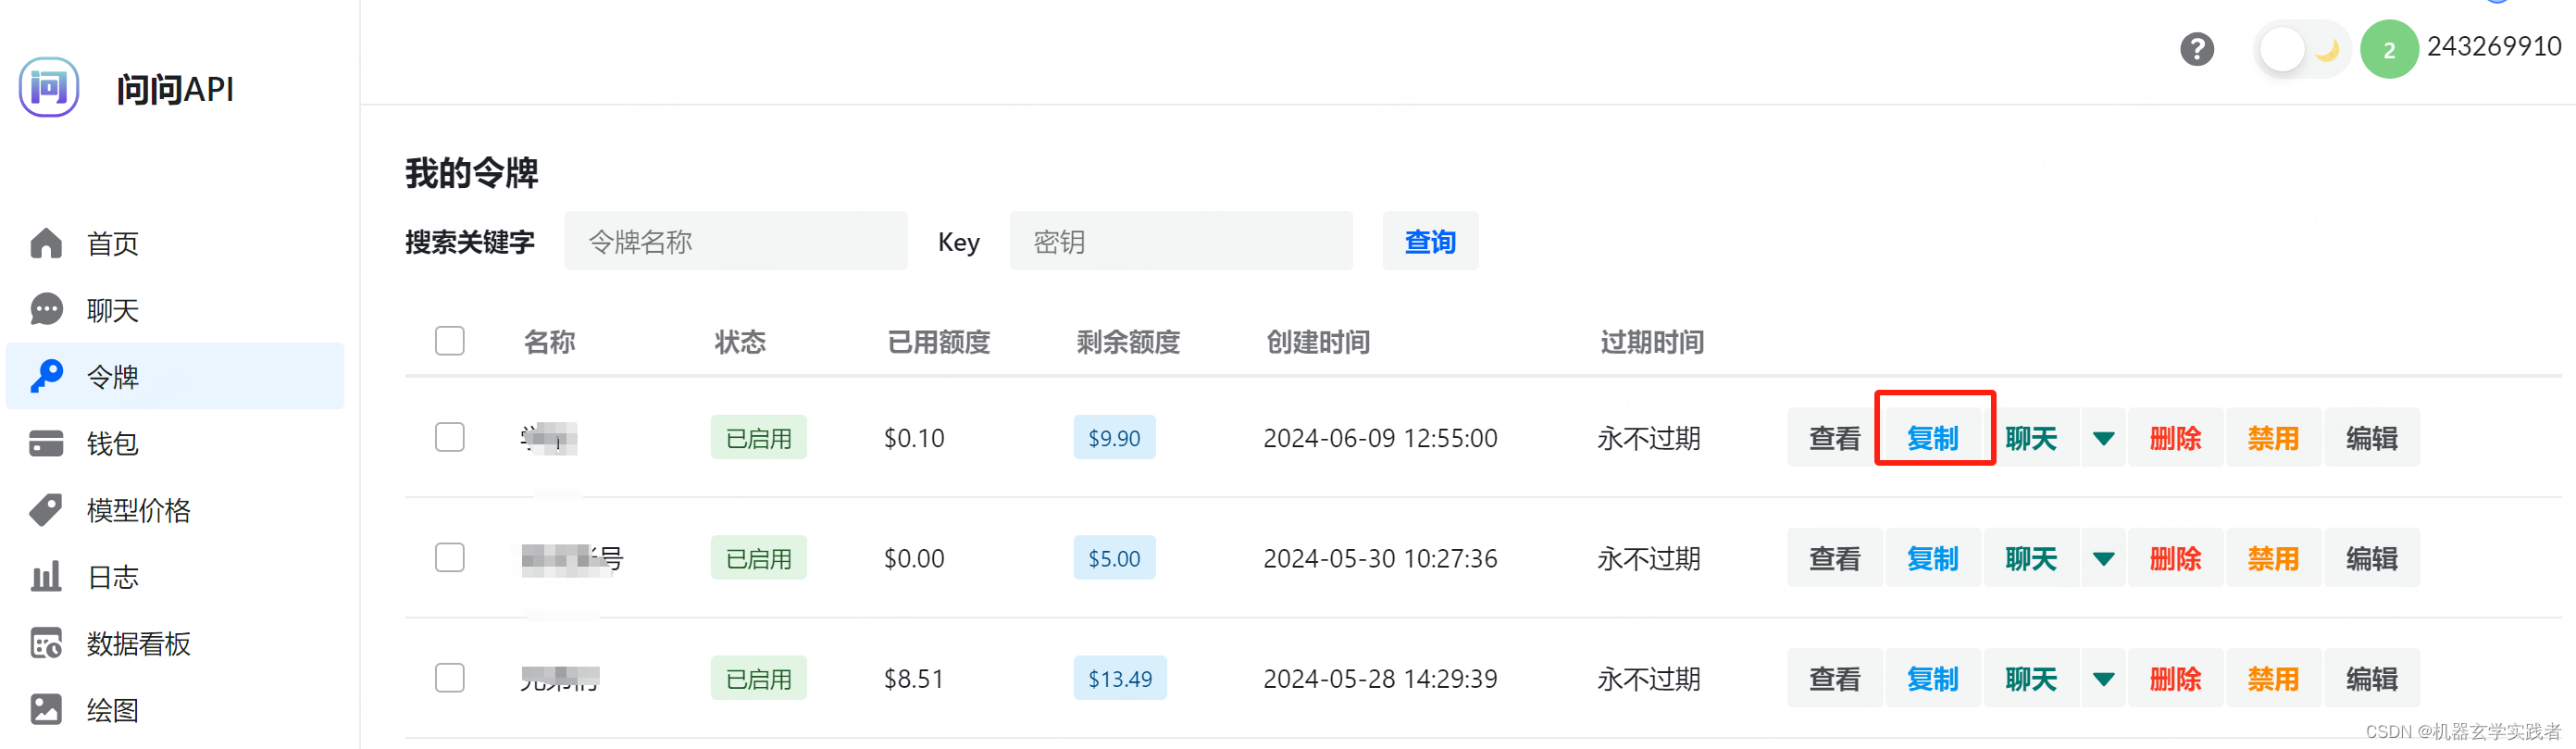Click the bar chart icon beside 日志

click(46, 576)
